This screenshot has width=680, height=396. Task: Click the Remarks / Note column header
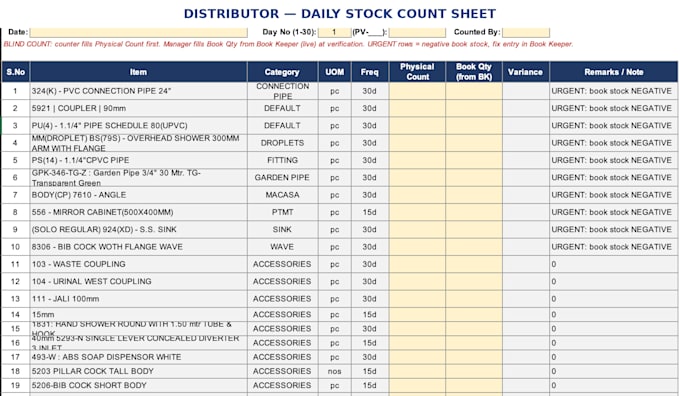pyautogui.click(x=614, y=72)
